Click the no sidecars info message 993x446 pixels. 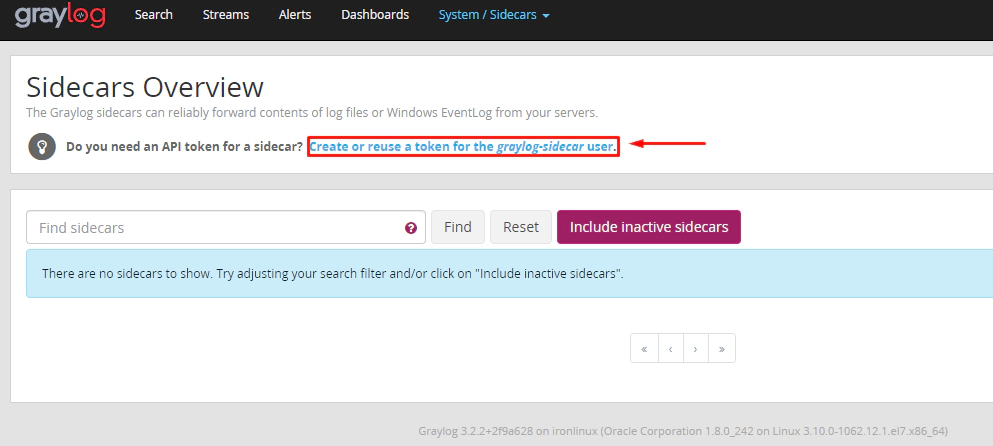coord(333,273)
